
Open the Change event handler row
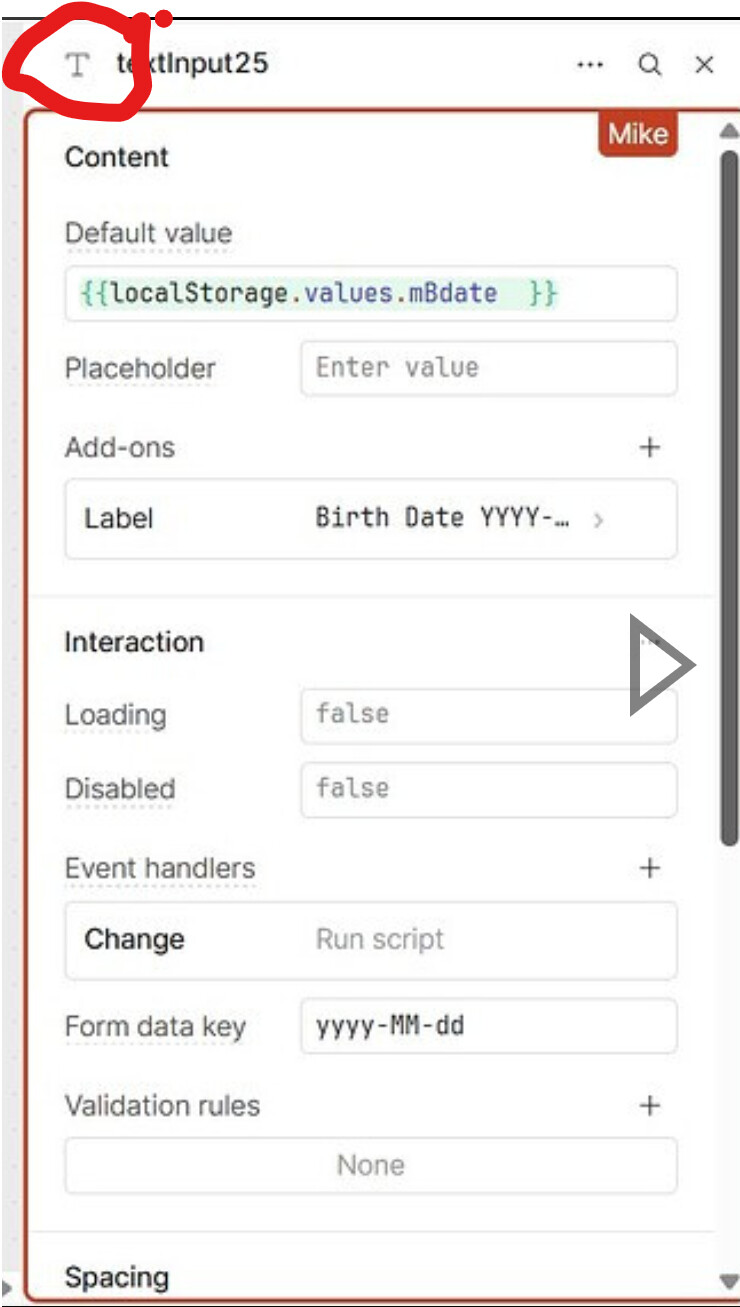point(370,940)
